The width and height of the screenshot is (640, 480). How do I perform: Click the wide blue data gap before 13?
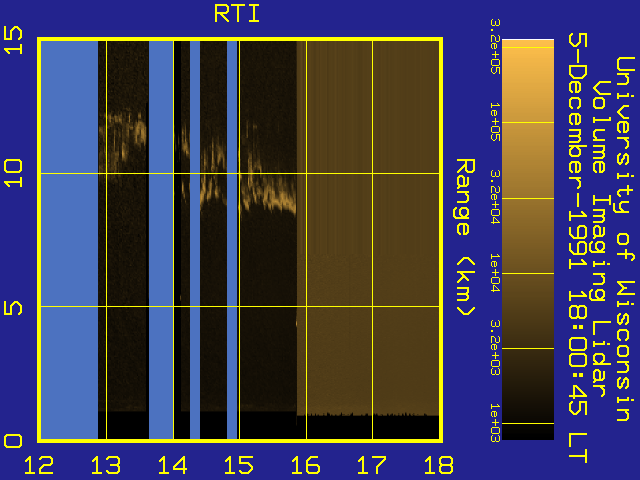point(69,240)
